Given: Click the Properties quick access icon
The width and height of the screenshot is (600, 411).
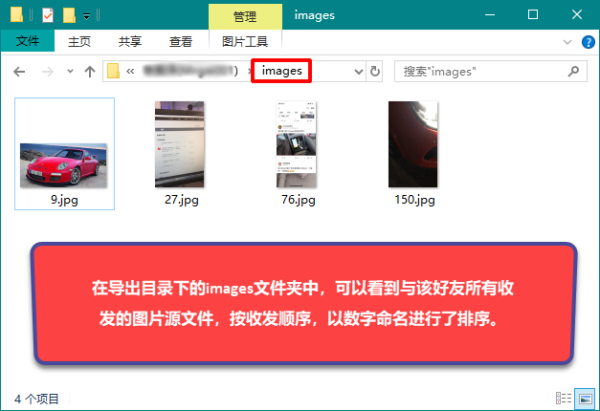Looking at the screenshot, I should [x=47, y=16].
